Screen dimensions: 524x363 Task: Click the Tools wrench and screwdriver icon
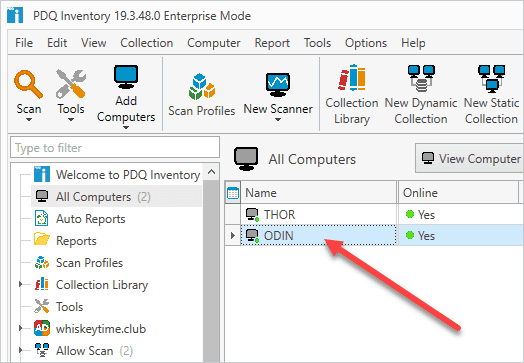[x=71, y=84]
